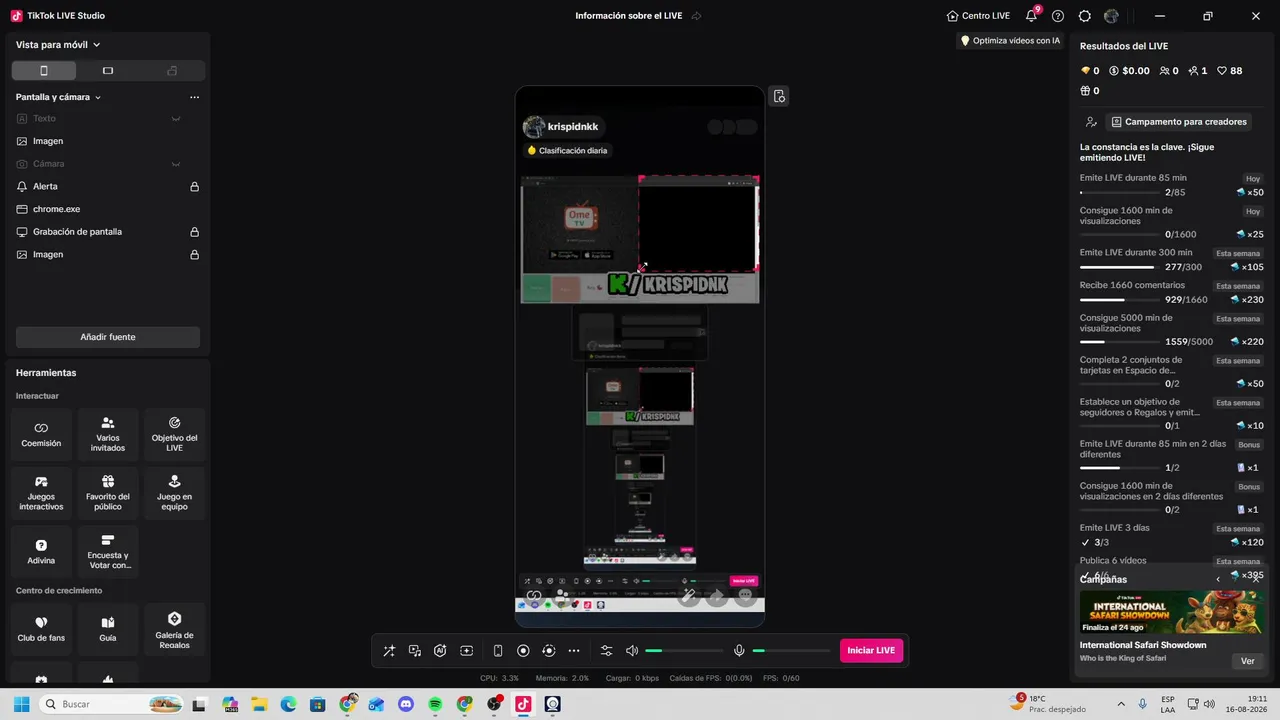Select the Alerta source row
This screenshot has height=720, width=1280.
pos(108,187)
